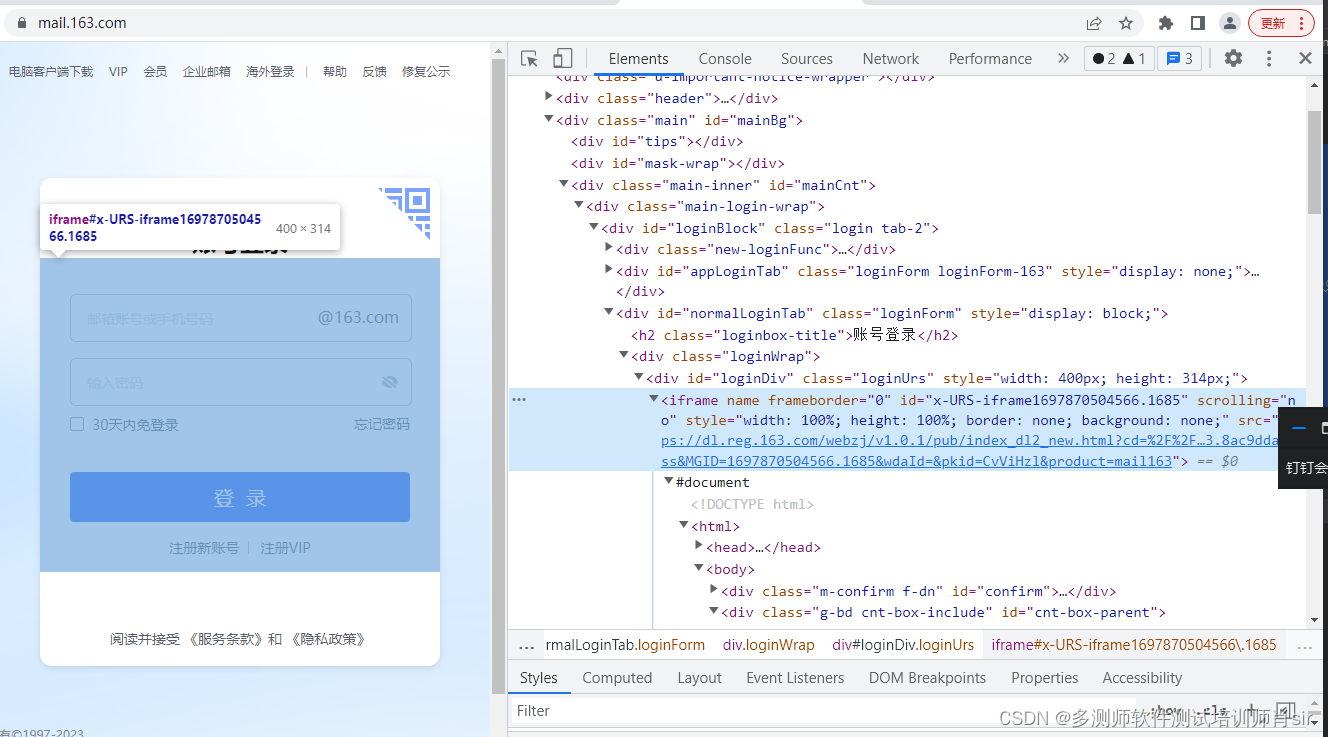
Task: Toggle the device toolbar icon
Action: click(x=563, y=59)
